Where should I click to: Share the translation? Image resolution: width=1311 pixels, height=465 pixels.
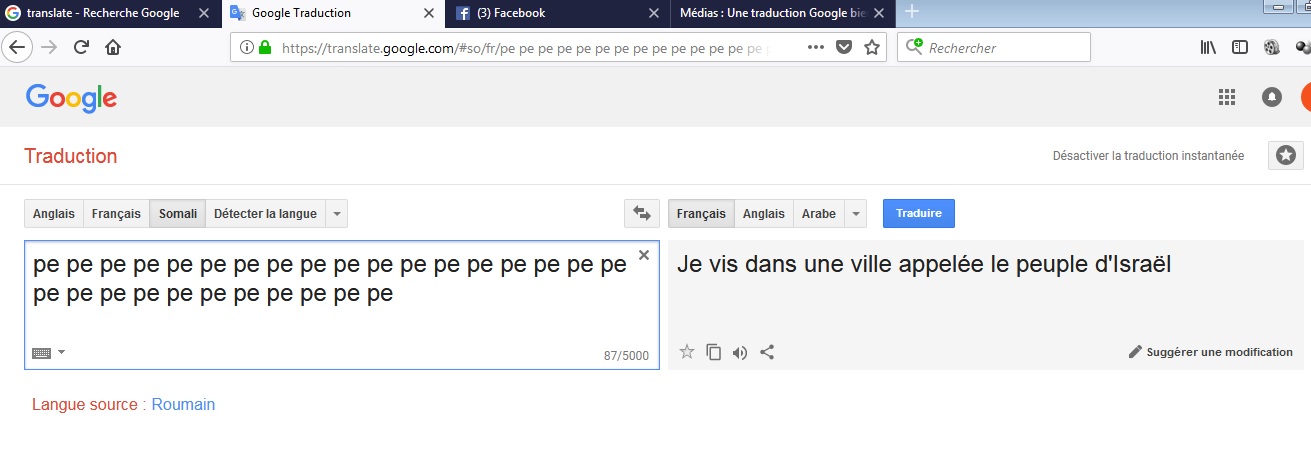pyautogui.click(x=767, y=352)
